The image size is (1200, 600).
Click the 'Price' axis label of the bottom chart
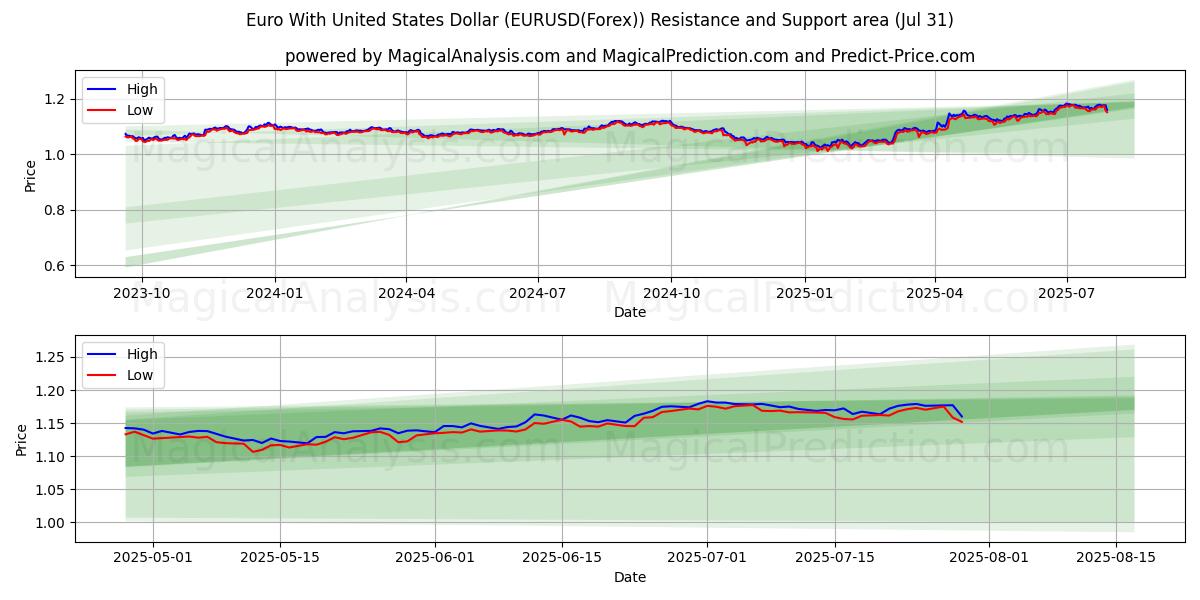(x=21, y=439)
